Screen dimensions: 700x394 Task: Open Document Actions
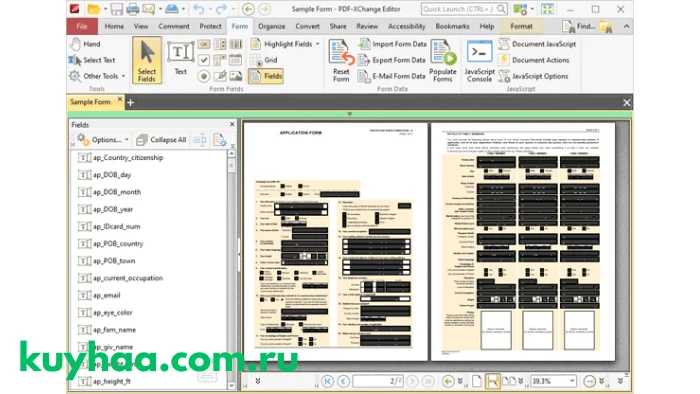point(534,60)
